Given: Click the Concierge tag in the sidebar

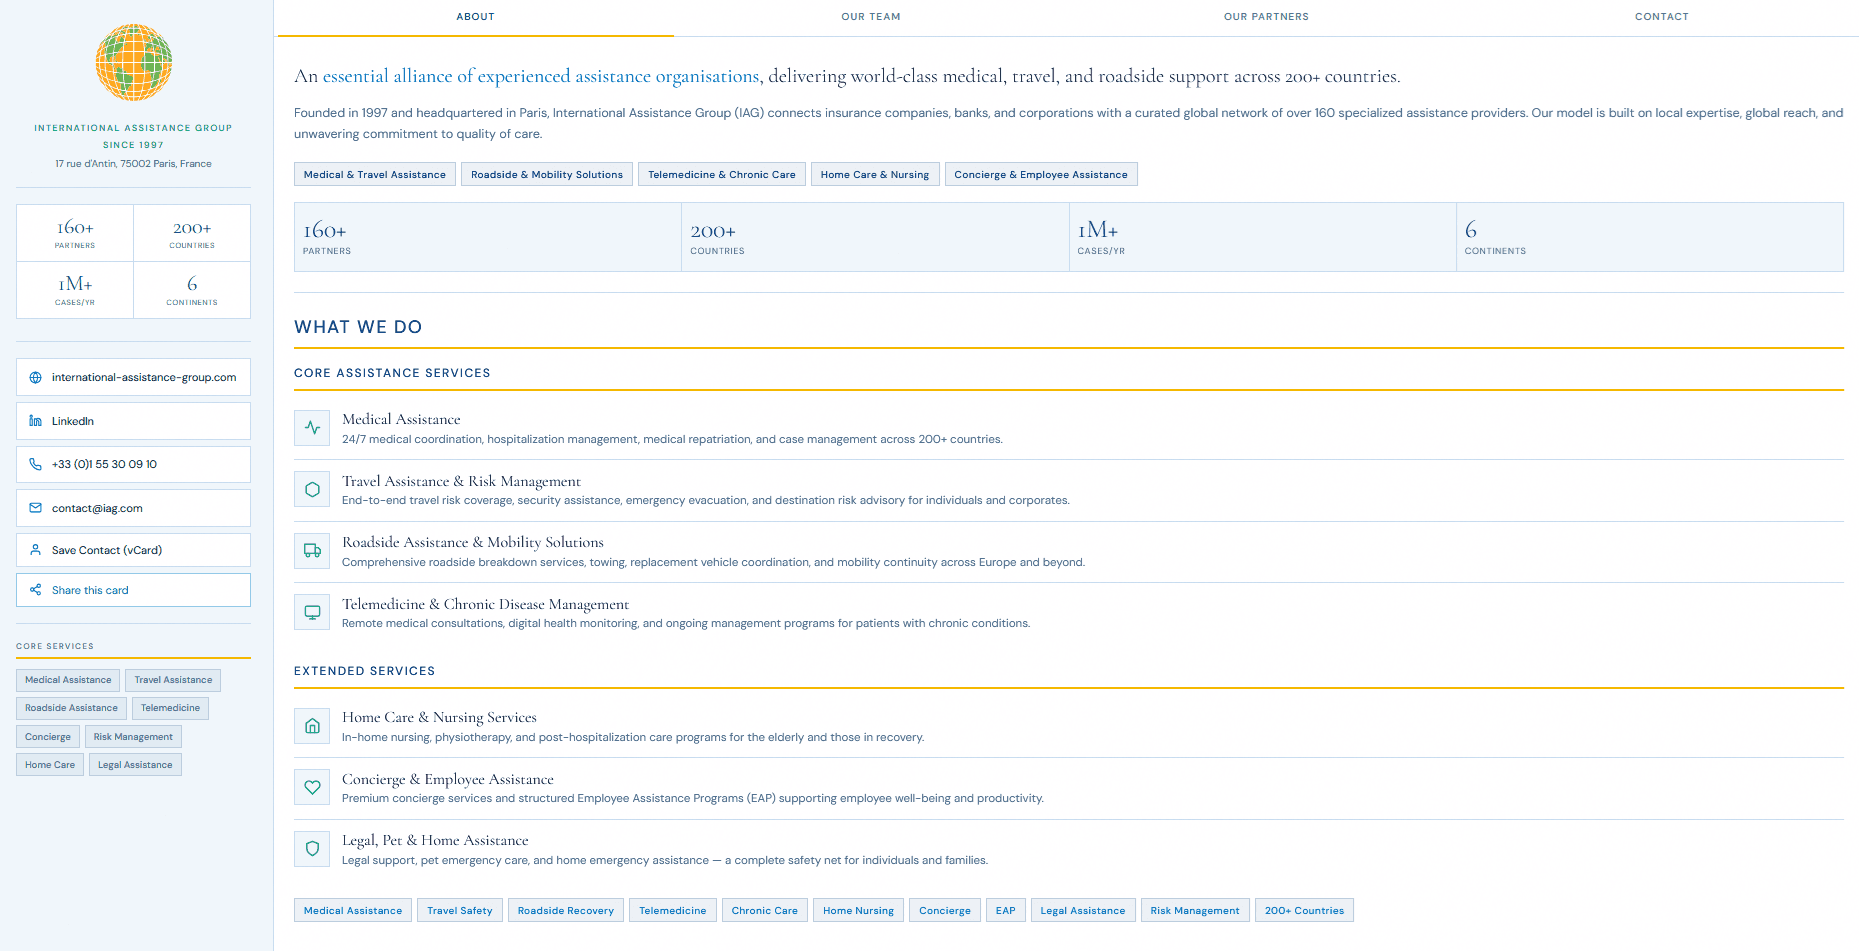Looking at the screenshot, I should tap(48, 737).
